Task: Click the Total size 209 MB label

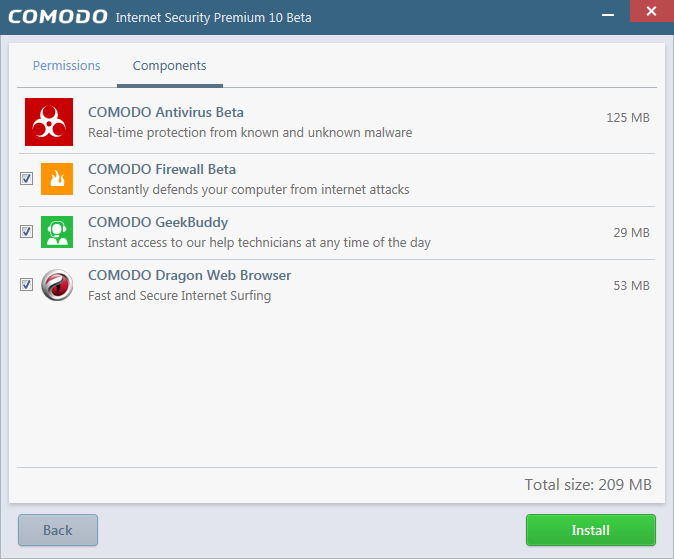Action: point(588,485)
